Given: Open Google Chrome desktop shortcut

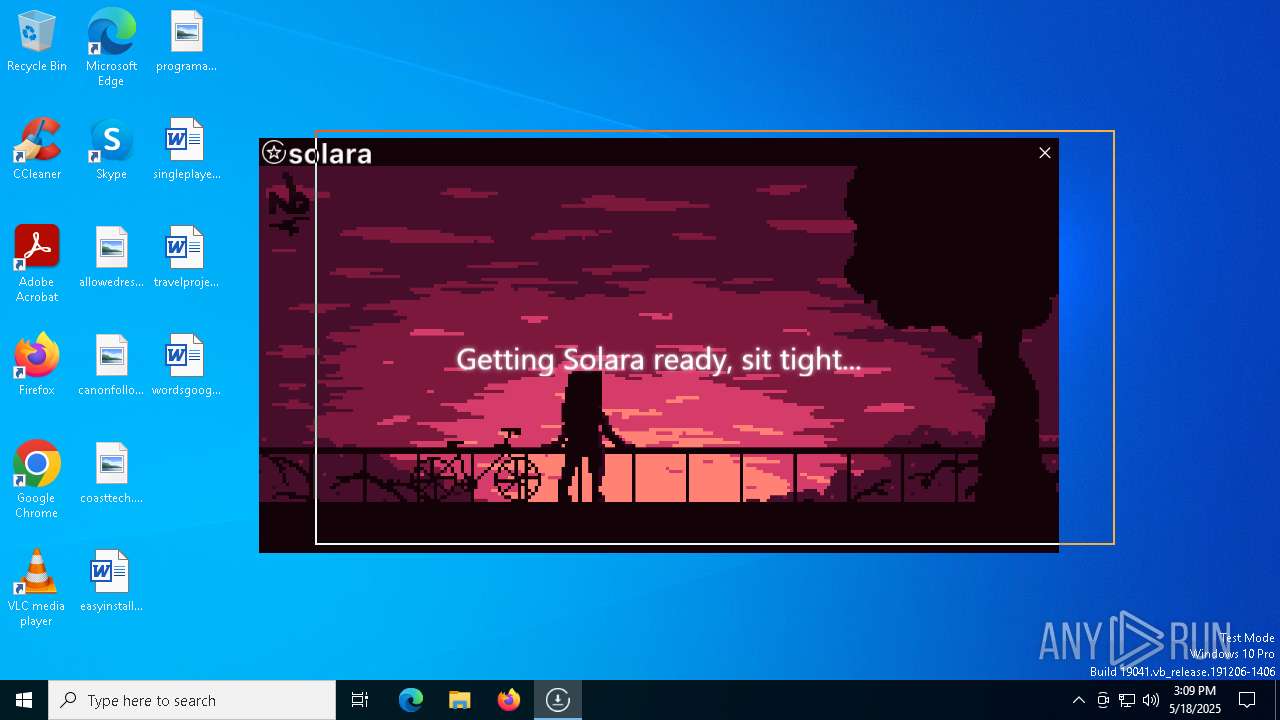Looking at the screenshot, I should (x=37, y=480).
